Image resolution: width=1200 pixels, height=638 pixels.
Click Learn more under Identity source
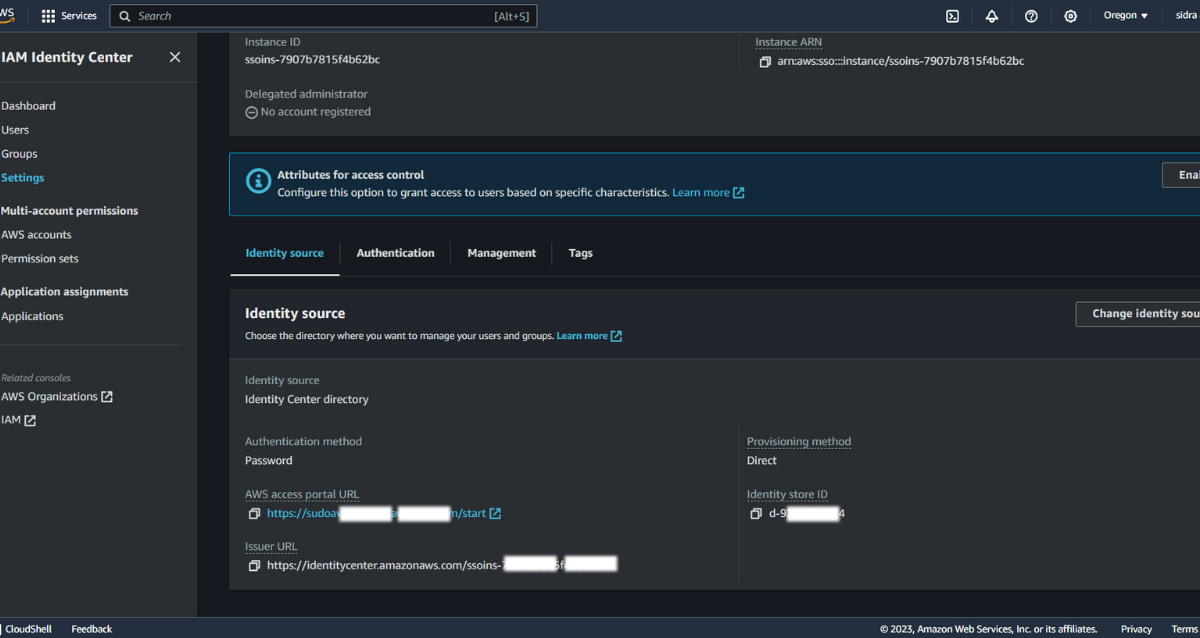(589, 336)
